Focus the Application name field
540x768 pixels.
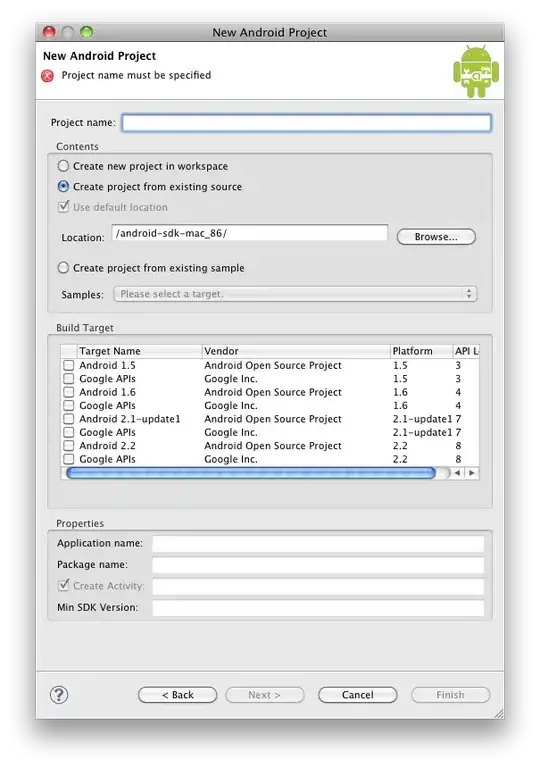318,543
